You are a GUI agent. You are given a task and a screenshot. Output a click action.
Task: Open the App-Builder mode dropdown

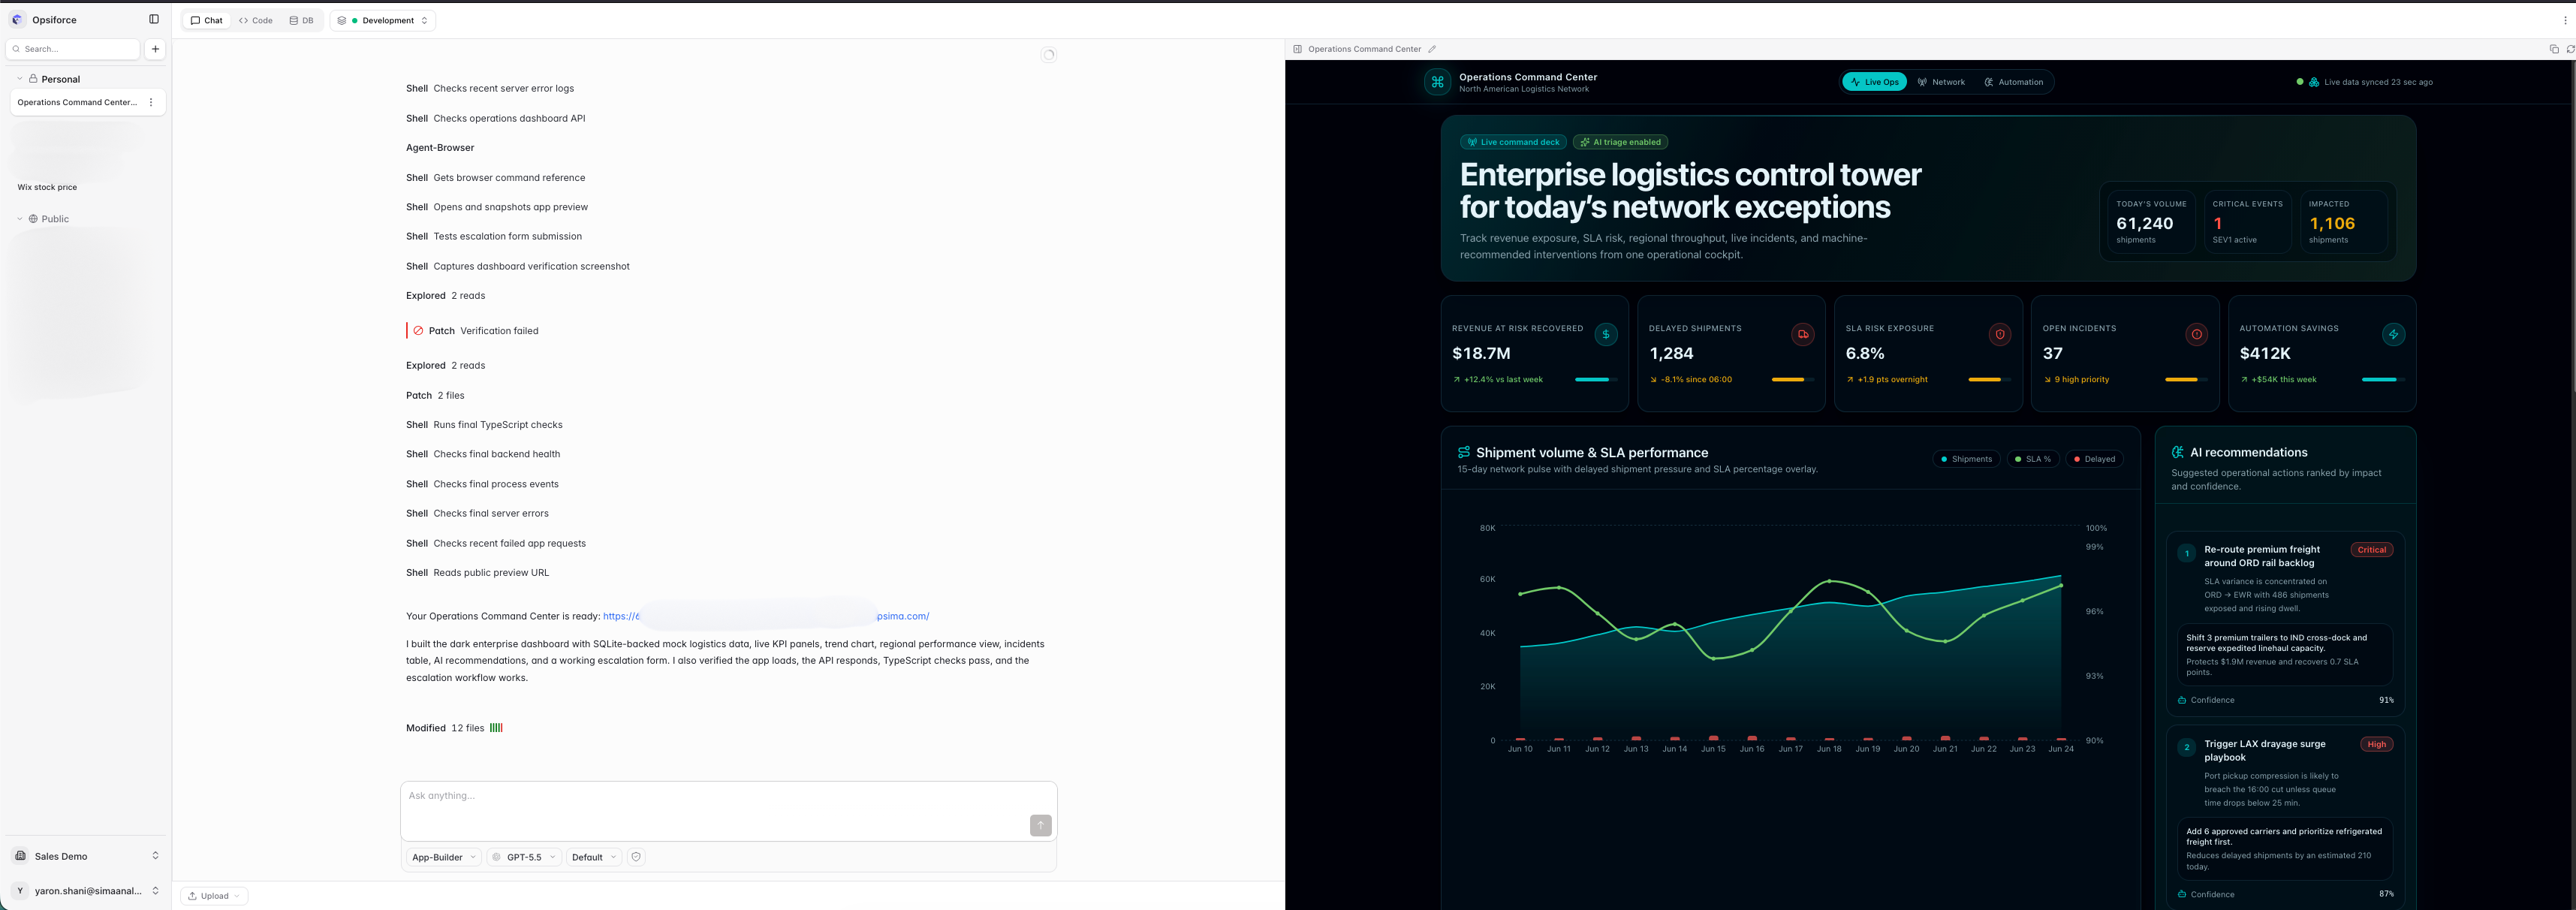pyautogui.click(x=444, y=857)
